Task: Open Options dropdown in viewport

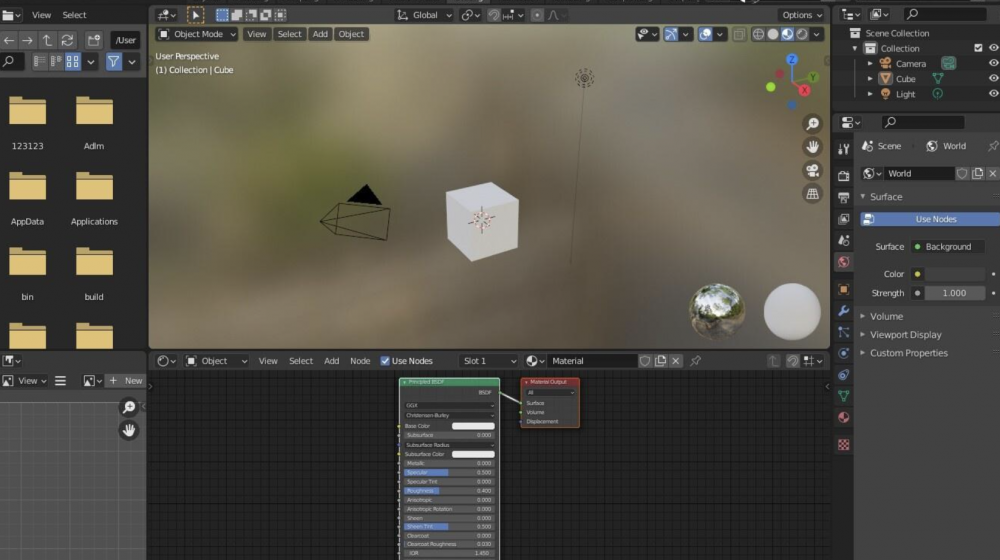Action: [802, 15]
